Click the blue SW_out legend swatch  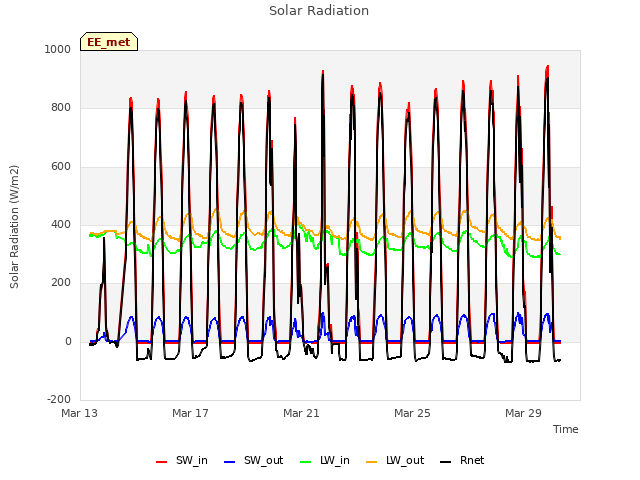230,462
